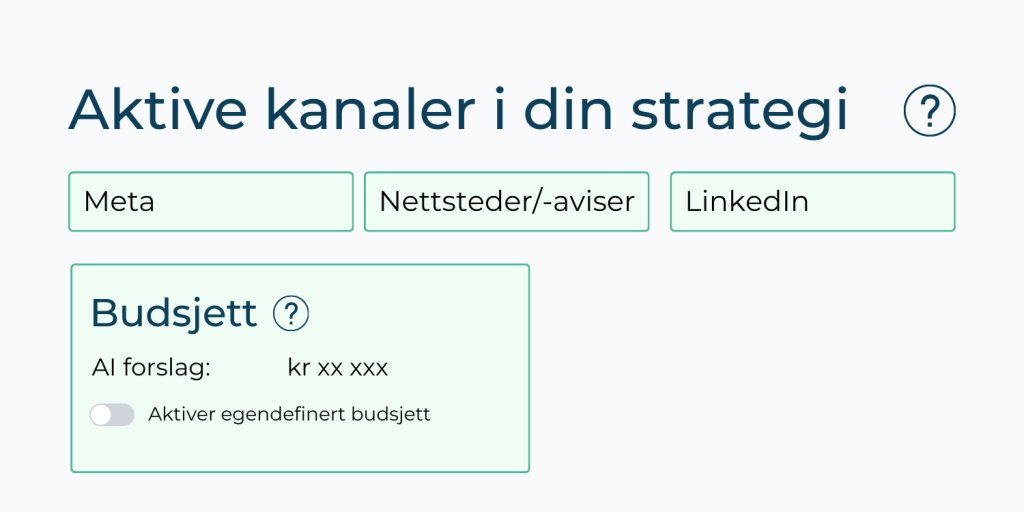1024x512 pixels.
Task: Click the "LinkedIn" text label
Action: (x=747, y=202)
